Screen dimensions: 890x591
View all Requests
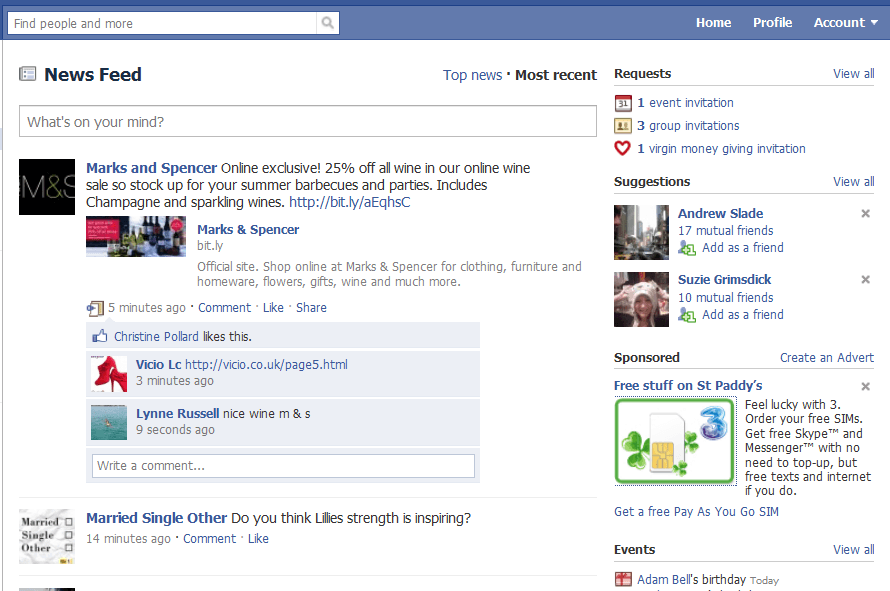click(x=854, y=74)
